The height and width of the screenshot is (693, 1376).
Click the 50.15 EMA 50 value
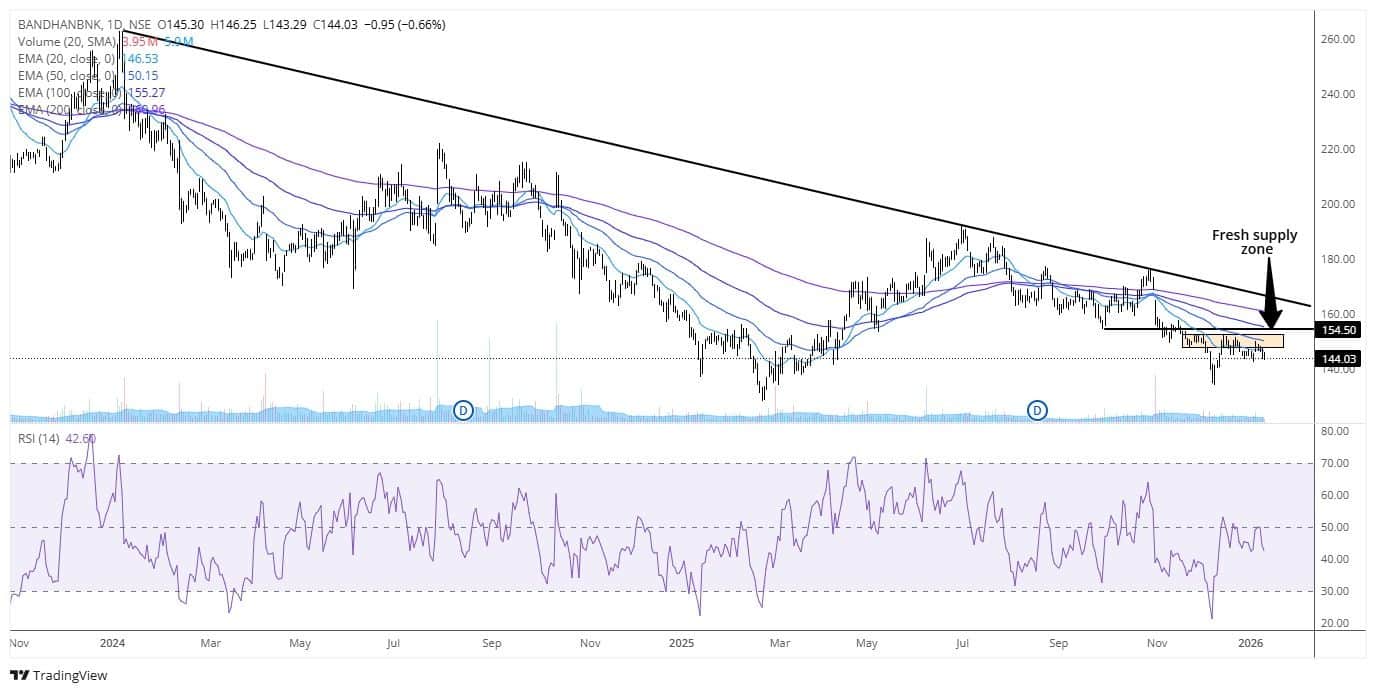[142, 75]
